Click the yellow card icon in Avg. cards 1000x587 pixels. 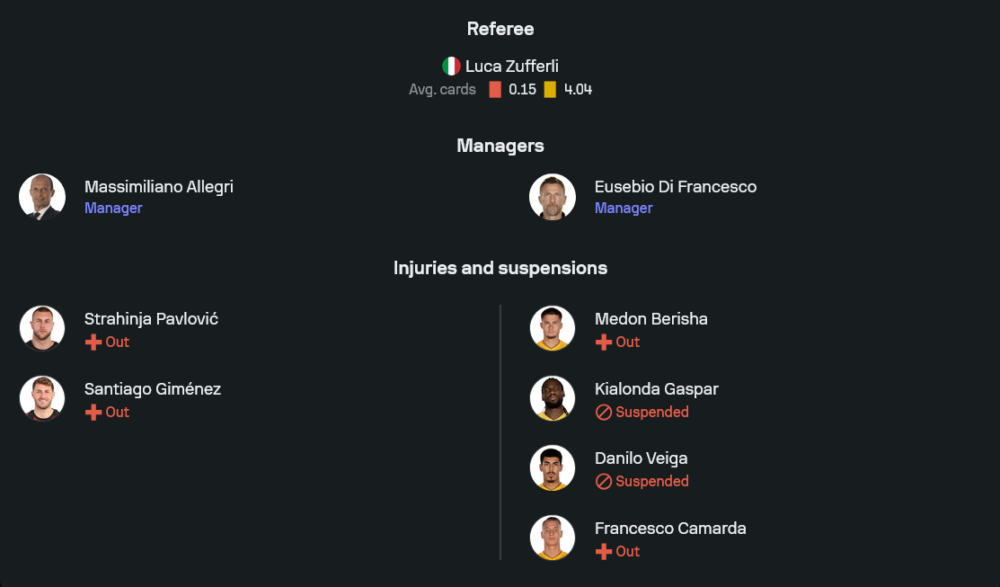tap(550, 89)
